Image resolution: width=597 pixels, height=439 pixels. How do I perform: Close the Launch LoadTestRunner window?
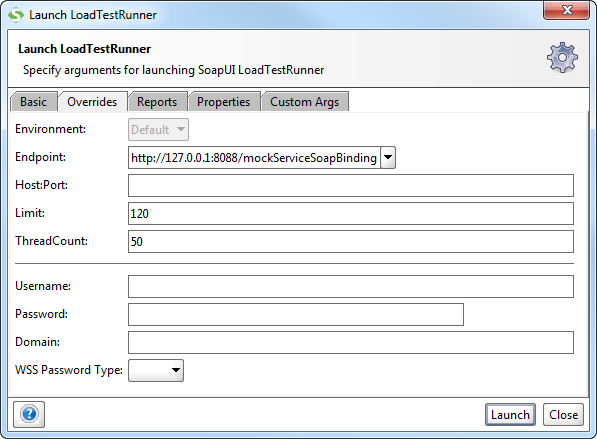coord(567,10)
